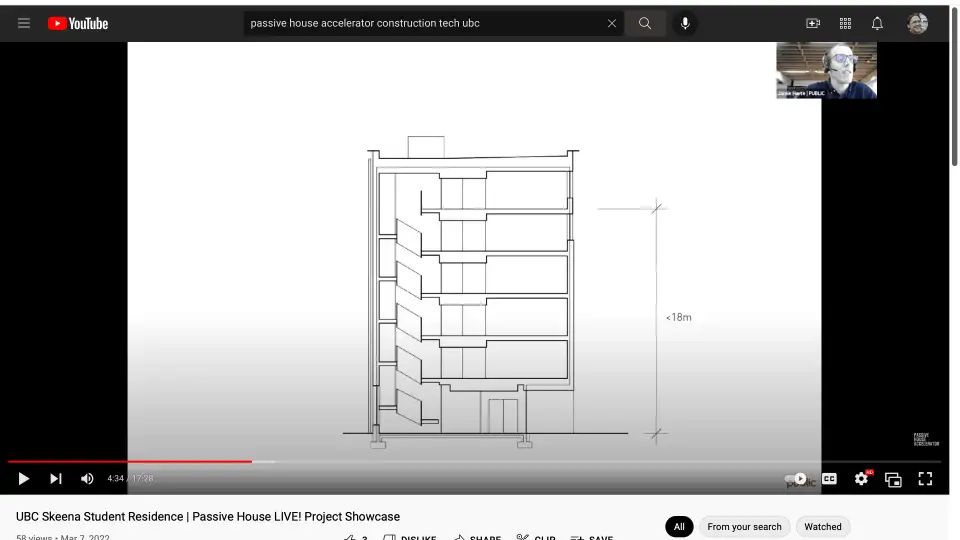Image resolution: width=960 pixels, height=540 pixels.
Task: Play the paused video
Action: coord(24,479)
